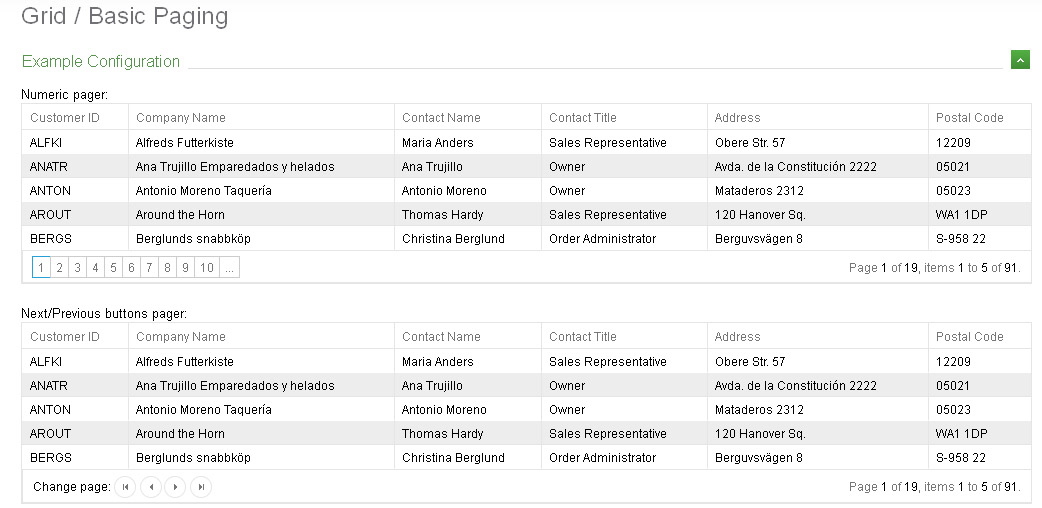This screenshot has height=508, width=1042.
Task: Click Contact Title header in top grid
Action: (583, 118)
